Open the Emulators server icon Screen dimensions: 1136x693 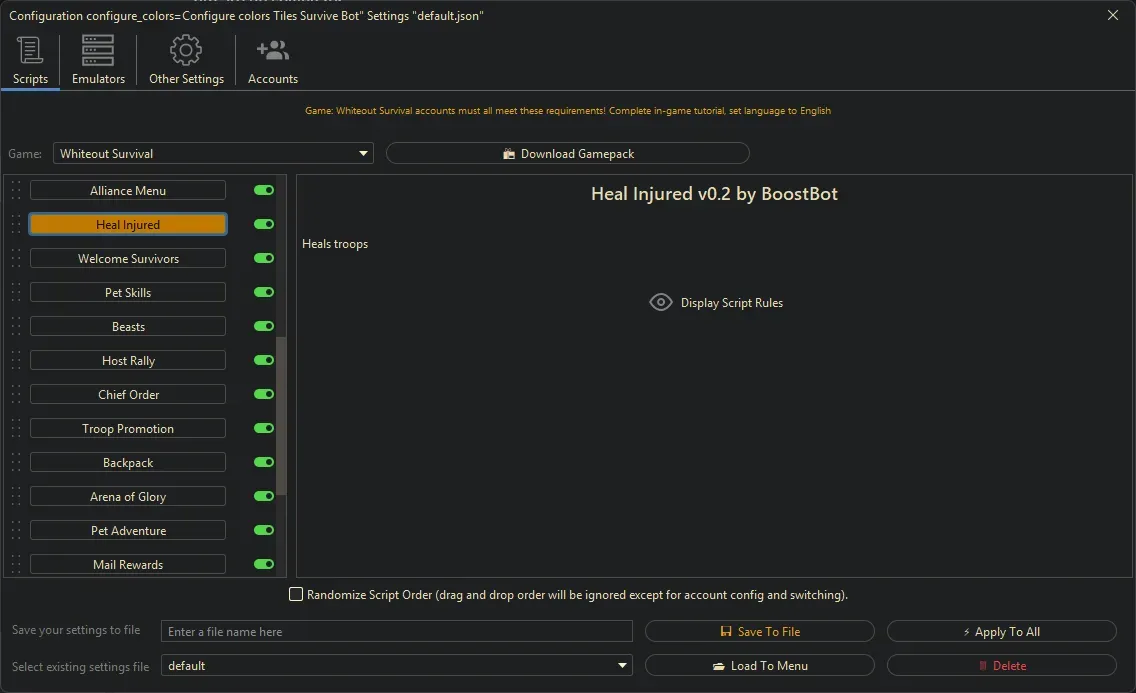coord(98,50)
